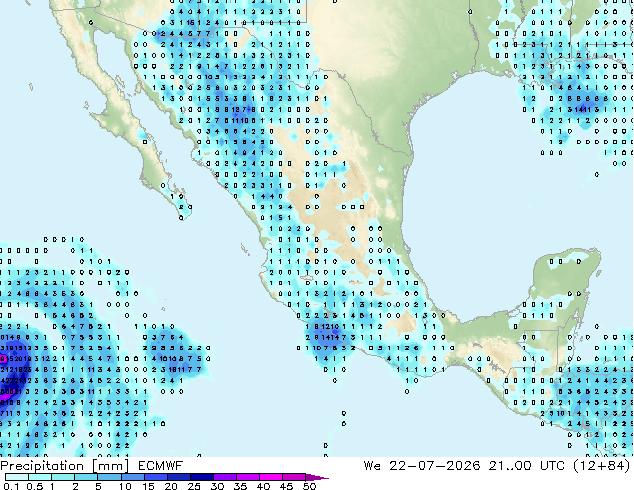Pick the legend swatch between 0.5 and 1
This screenshot has height=490, width=634.
(x=40, y=477)
